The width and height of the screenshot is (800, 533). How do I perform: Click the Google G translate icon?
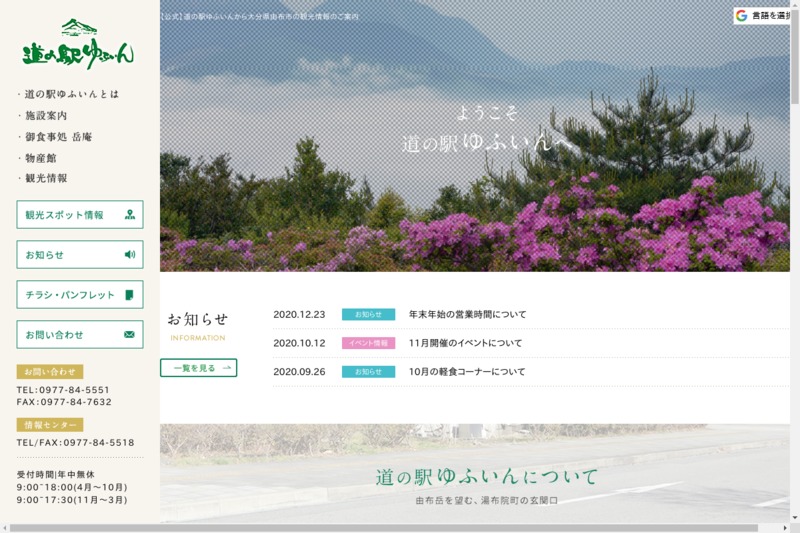pyautogui.click(x=741, y=16)
